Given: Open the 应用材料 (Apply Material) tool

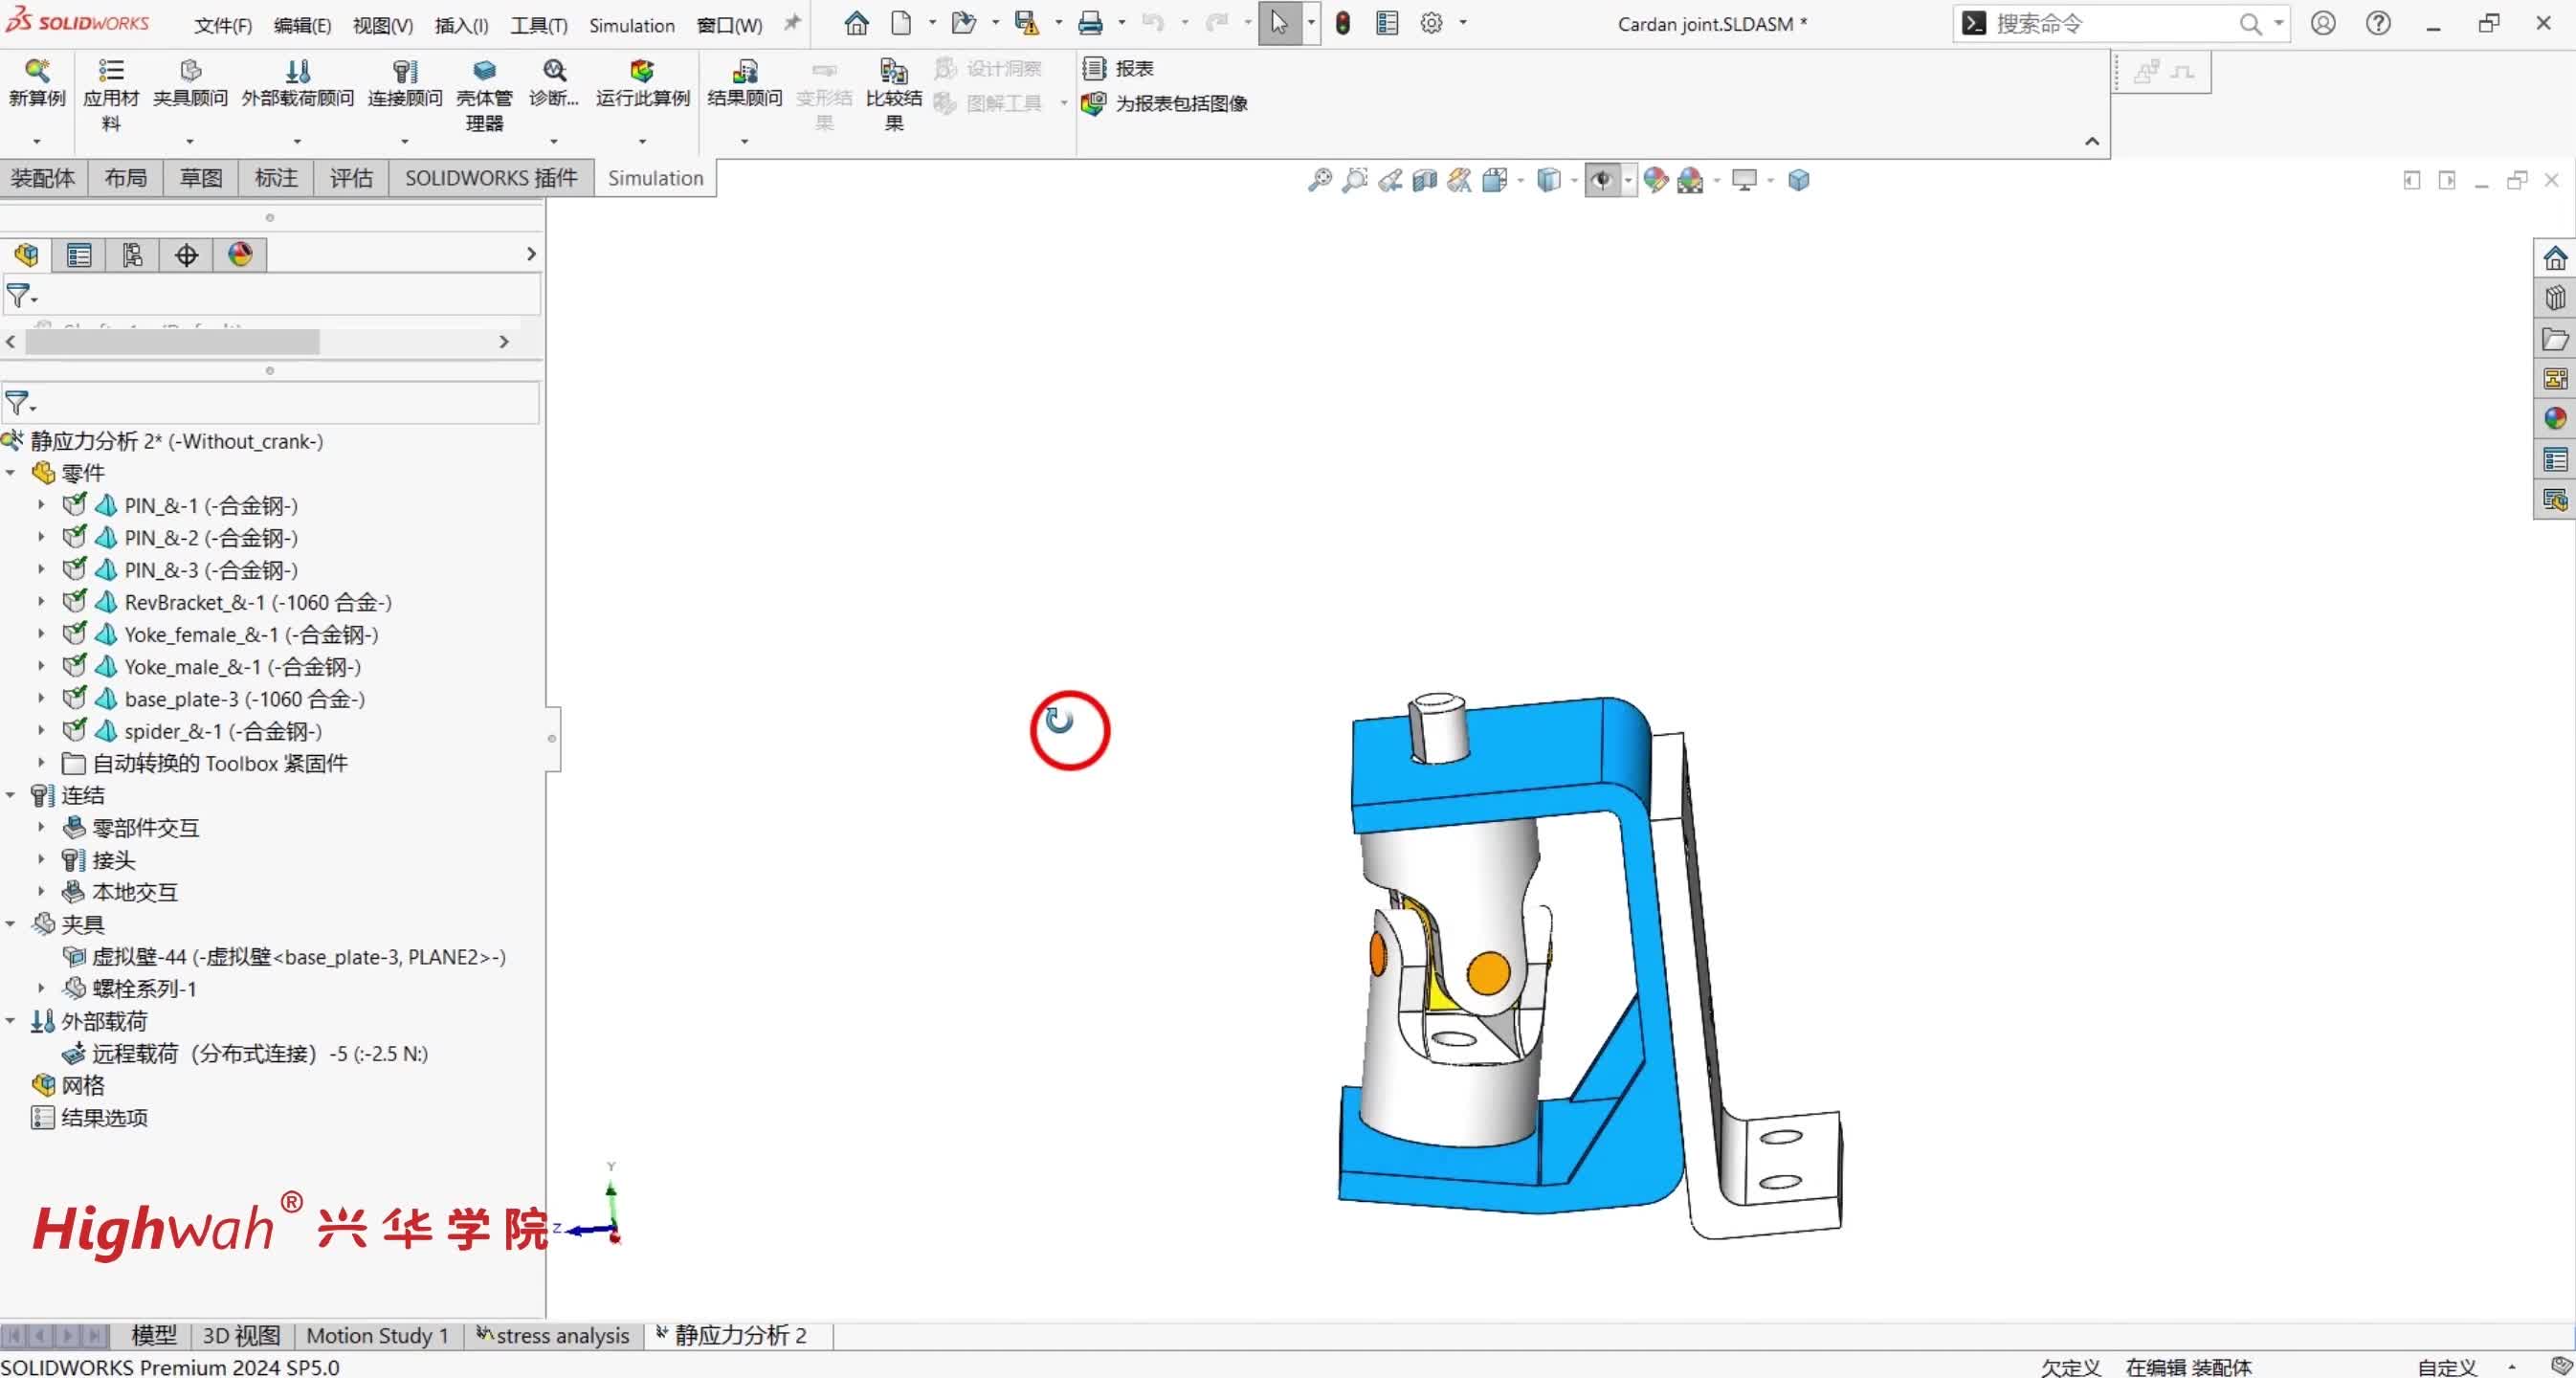Looking at the screenshot, I should click(x=110, y=72).
